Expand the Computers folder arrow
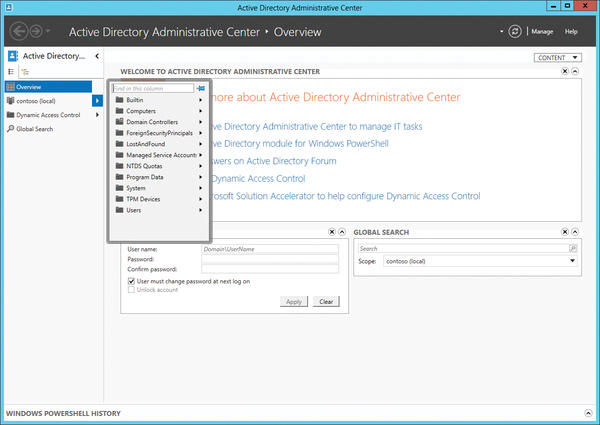 coord(200,111)
